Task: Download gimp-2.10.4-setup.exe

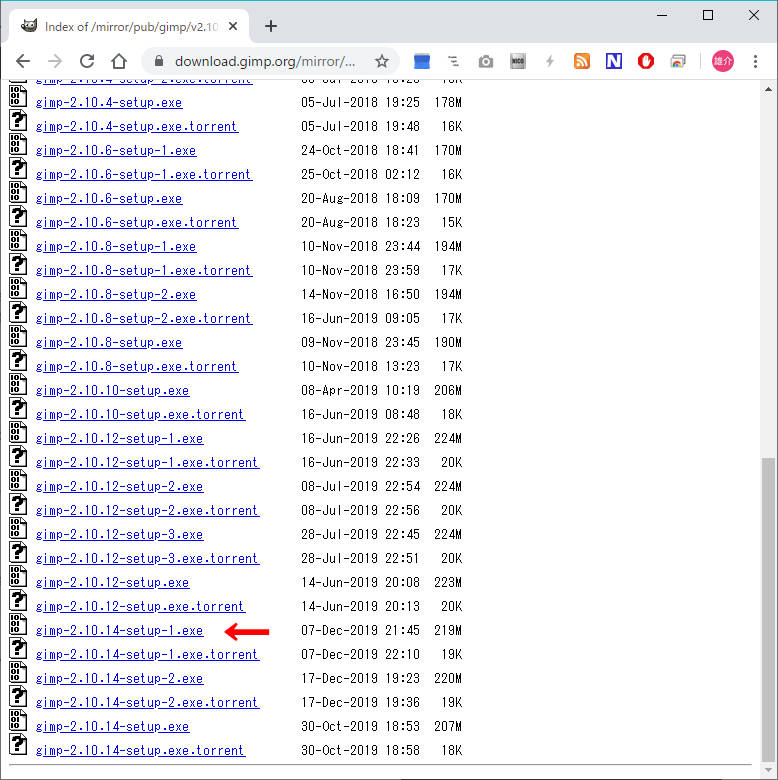Action: [x=109, y=102]
